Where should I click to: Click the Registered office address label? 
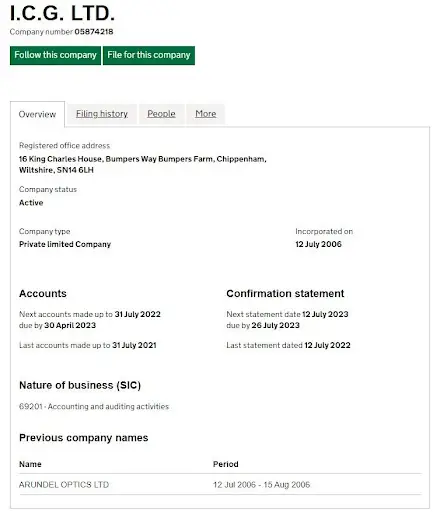click(64, 146)
